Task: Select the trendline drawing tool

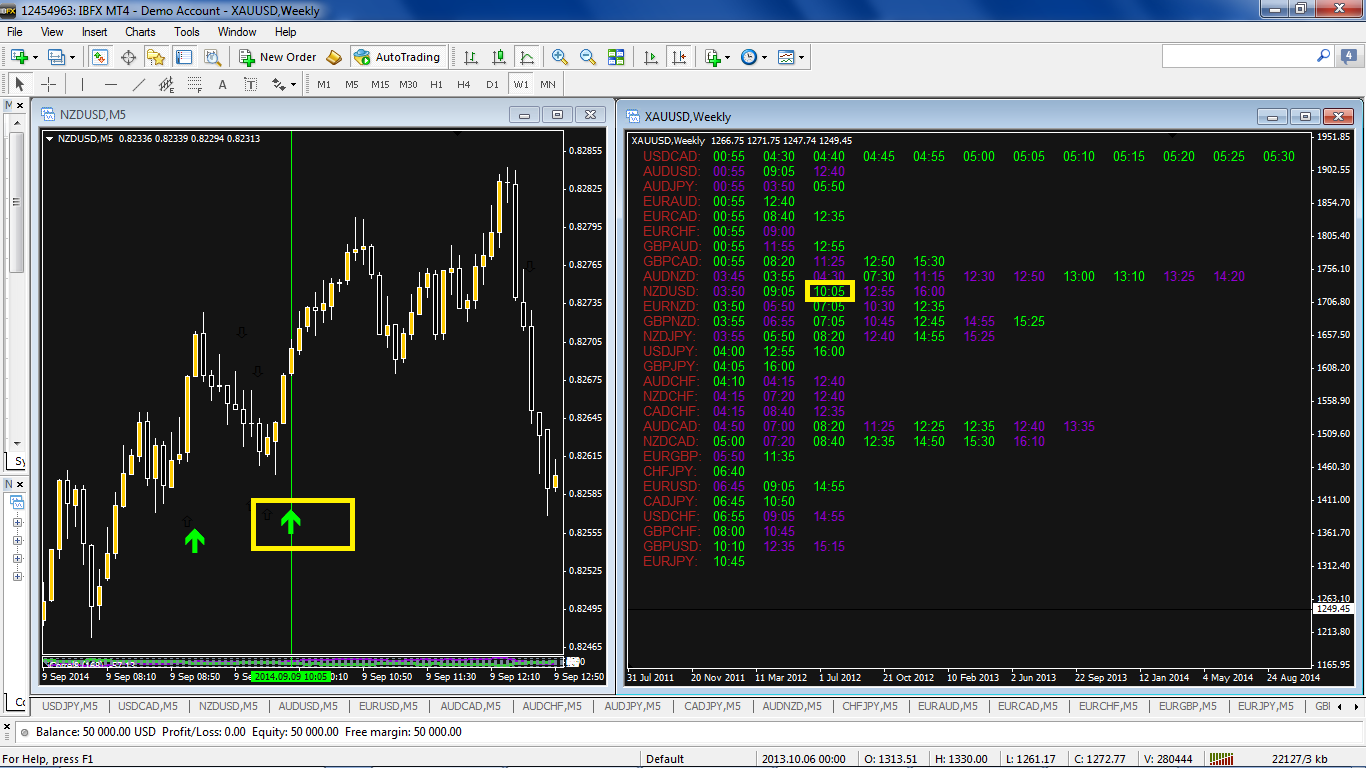Action: (x=139, y=85)
